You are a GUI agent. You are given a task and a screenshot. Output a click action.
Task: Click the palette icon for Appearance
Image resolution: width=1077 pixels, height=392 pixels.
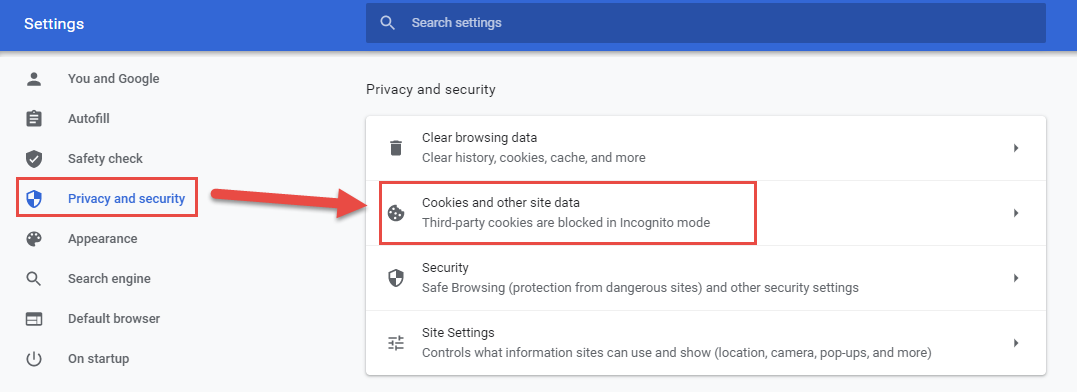coord(34,239)
